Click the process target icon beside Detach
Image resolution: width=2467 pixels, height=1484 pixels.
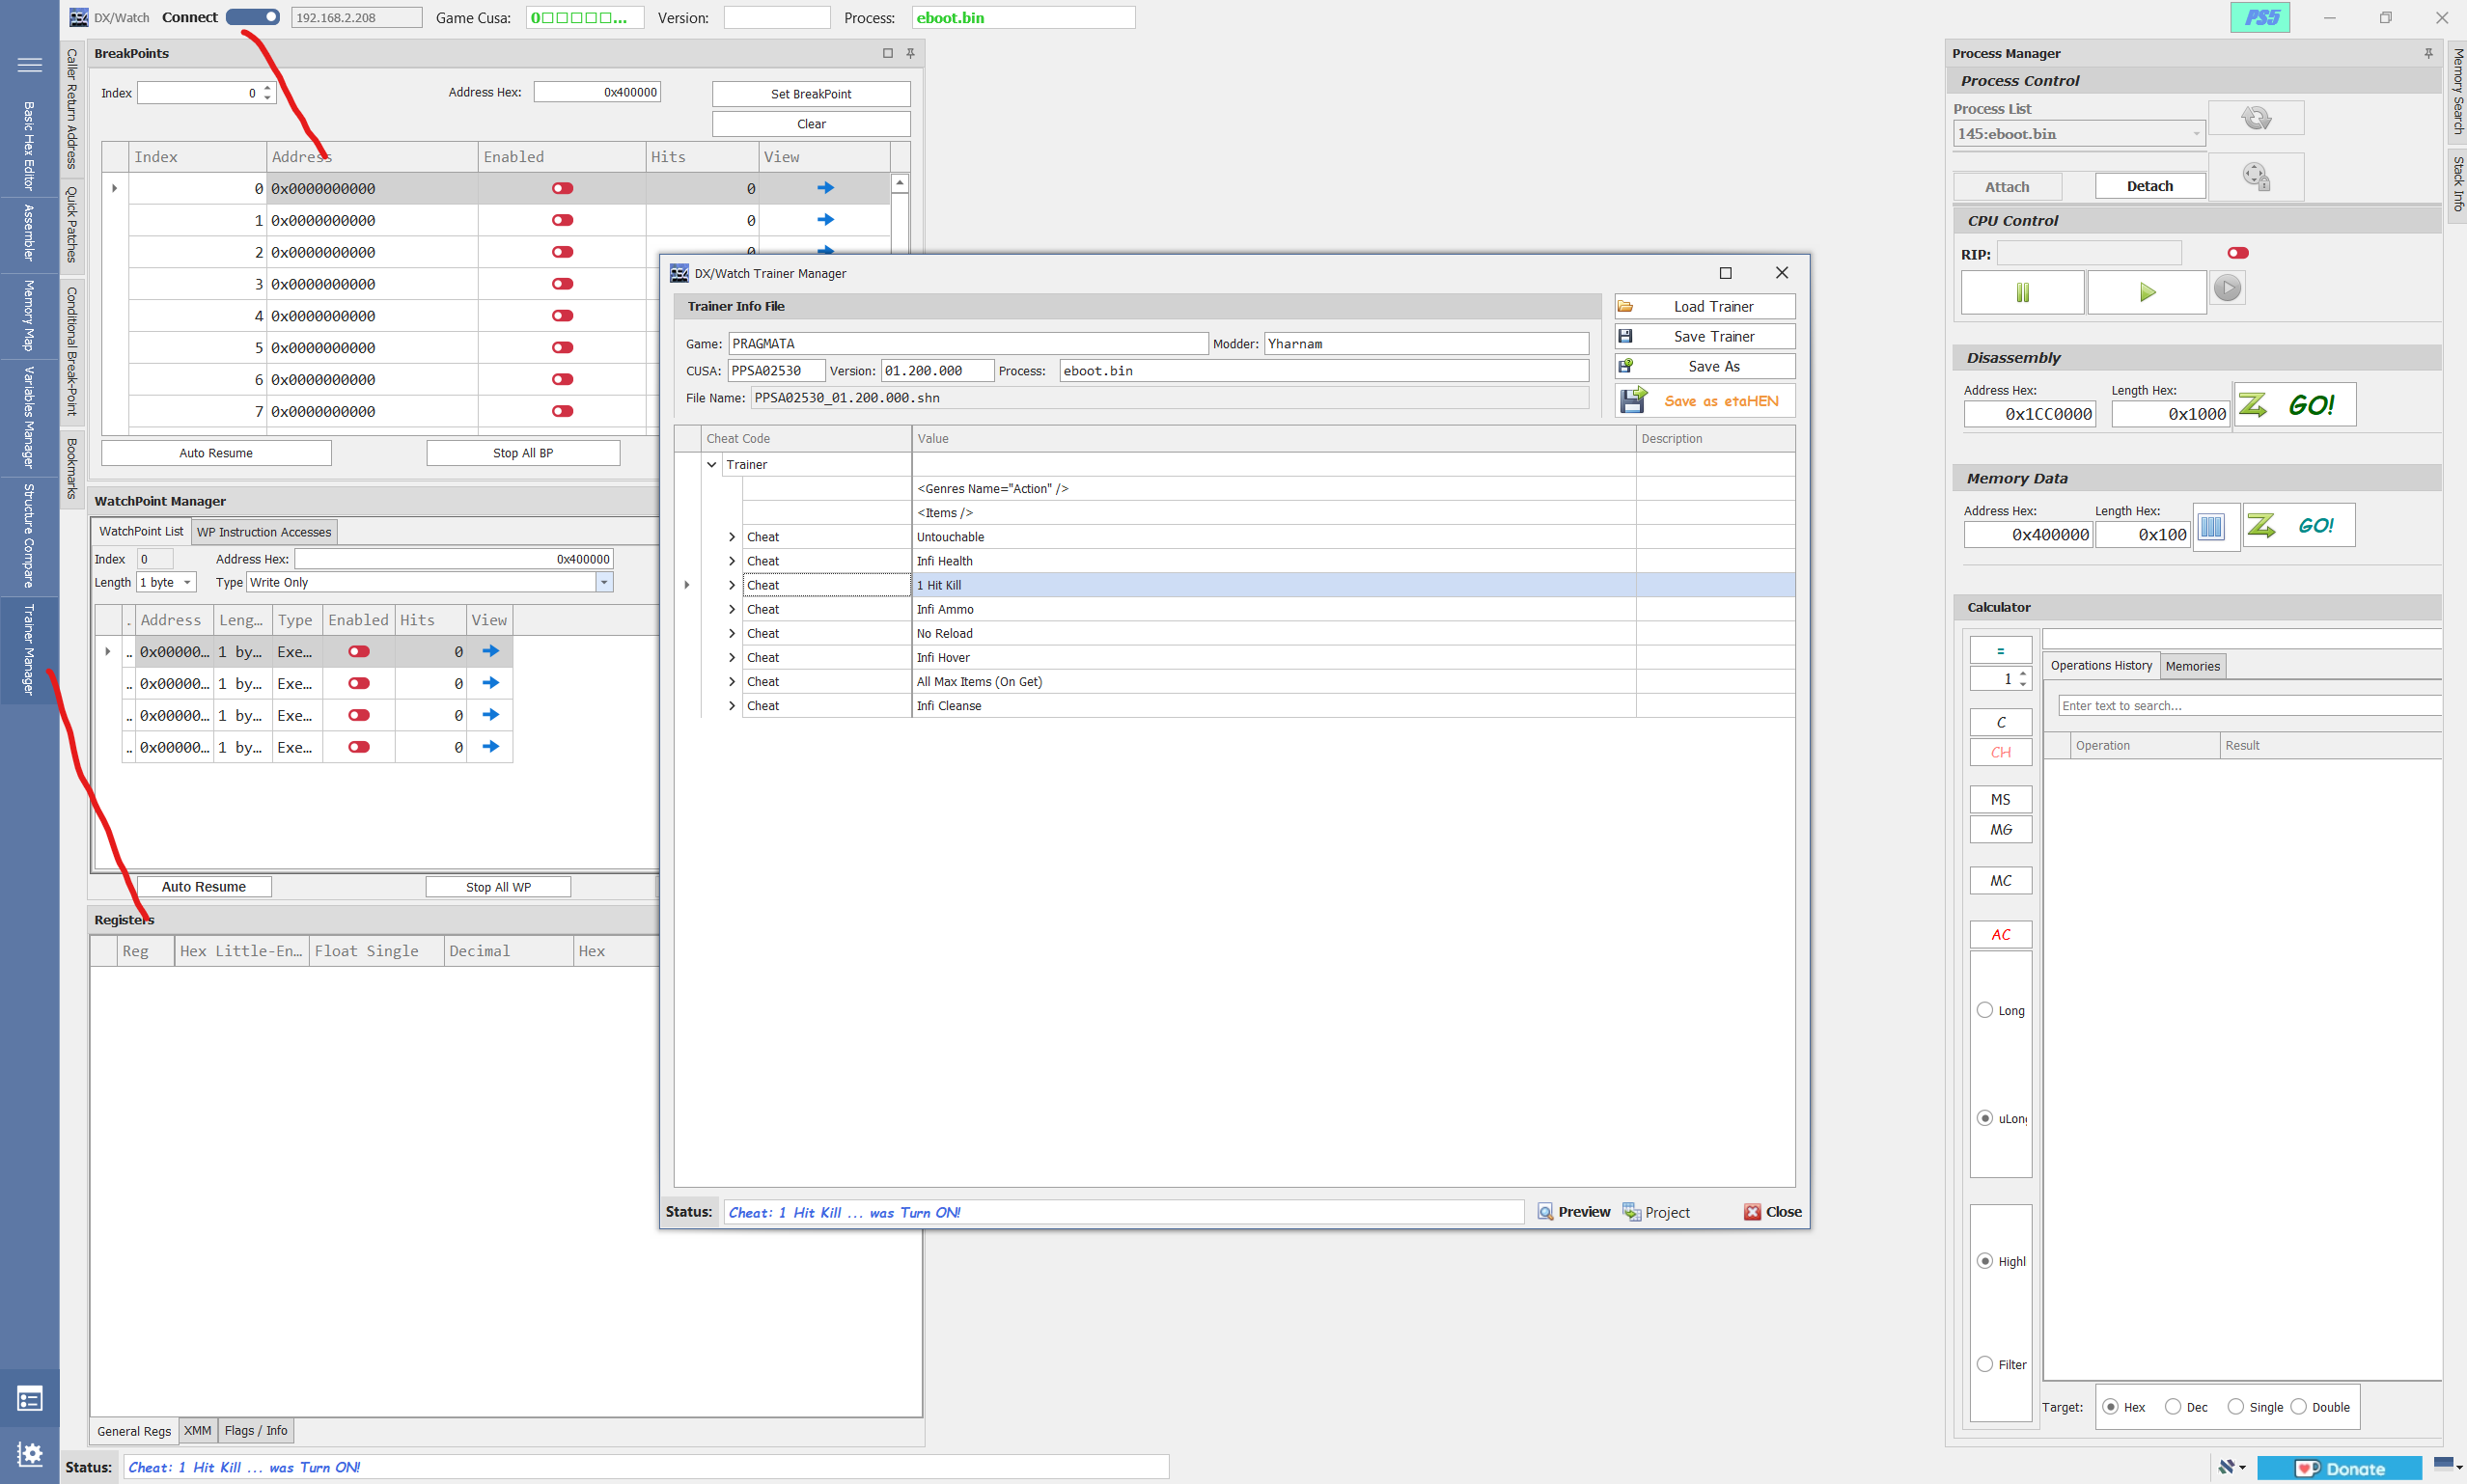pyautogui.click(x=2255, y=177)
